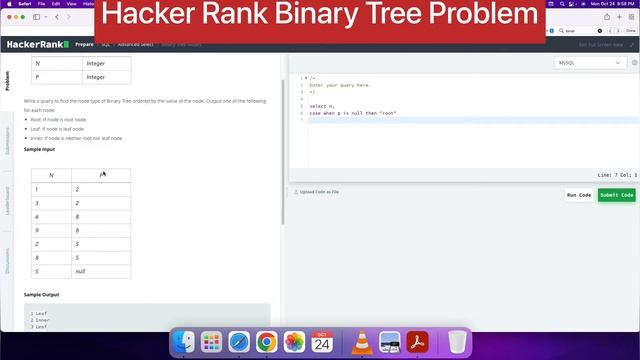Click the N column header in sample table
The width and height of the screenshot is (640, 360).
[x=51, y=176]
